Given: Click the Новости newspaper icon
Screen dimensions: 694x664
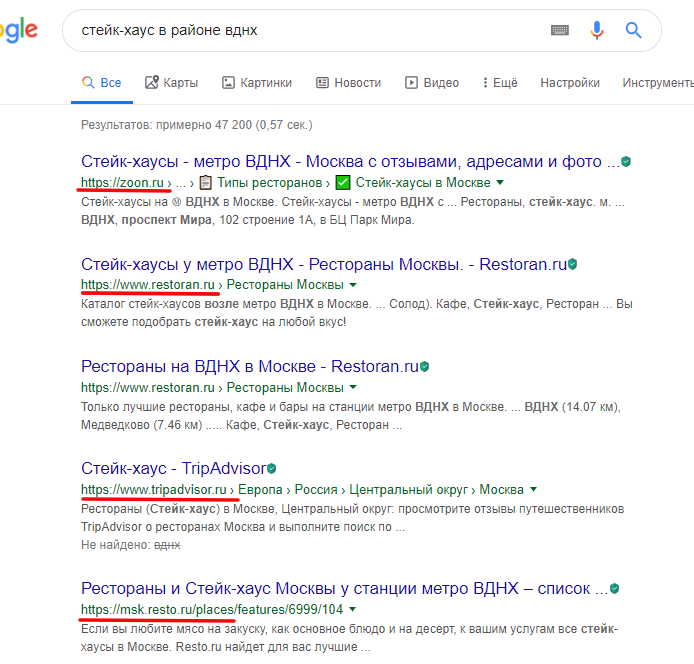Looking at the screenshot, I should pos(322,83).
